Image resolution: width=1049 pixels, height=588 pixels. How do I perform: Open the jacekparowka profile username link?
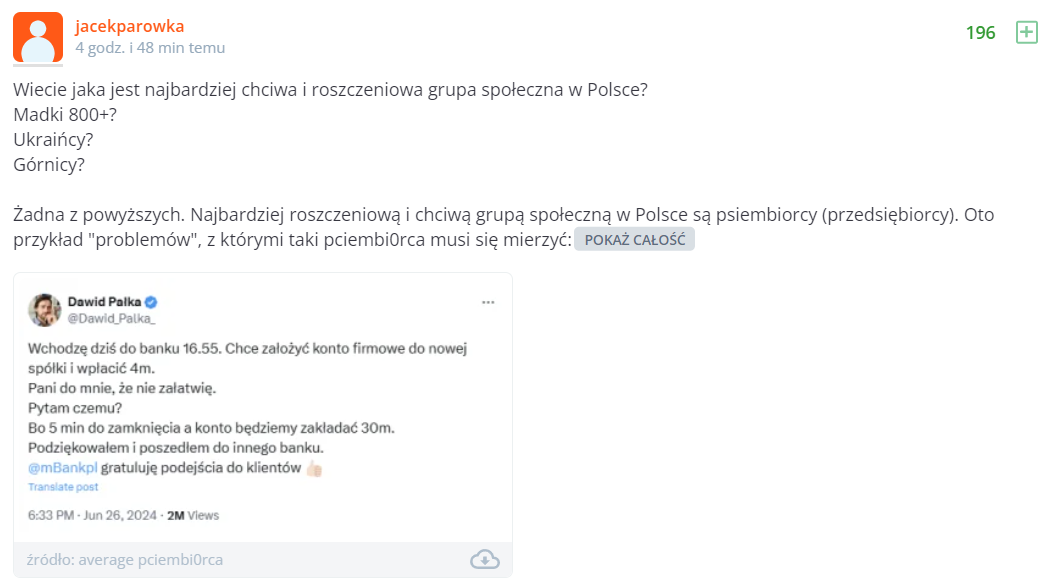[129, 26]
